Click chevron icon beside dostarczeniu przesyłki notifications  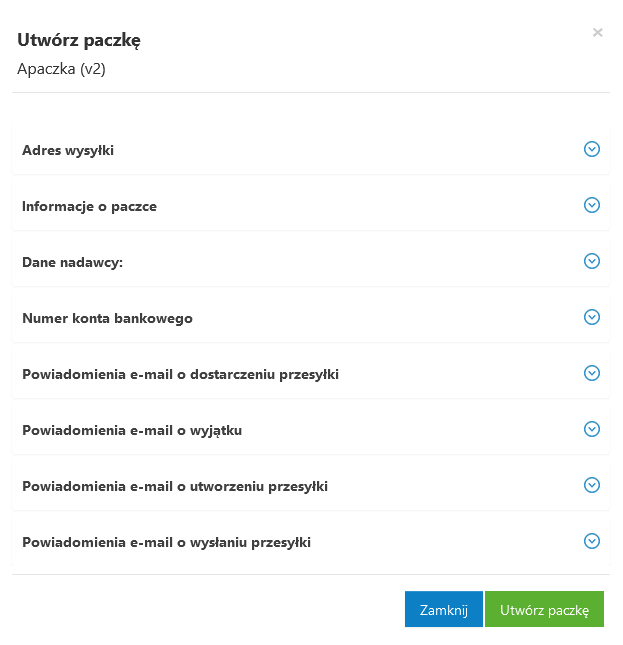tap(591, 373)
